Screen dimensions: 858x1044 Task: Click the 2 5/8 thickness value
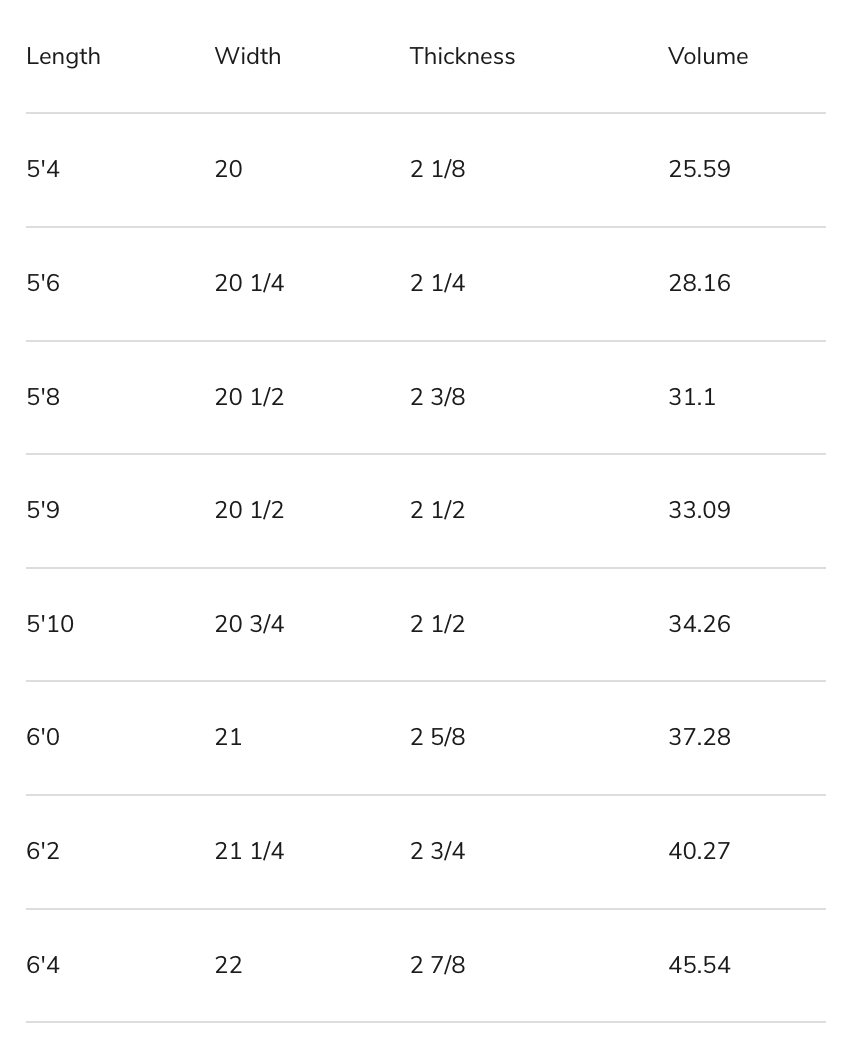point(437,737)
